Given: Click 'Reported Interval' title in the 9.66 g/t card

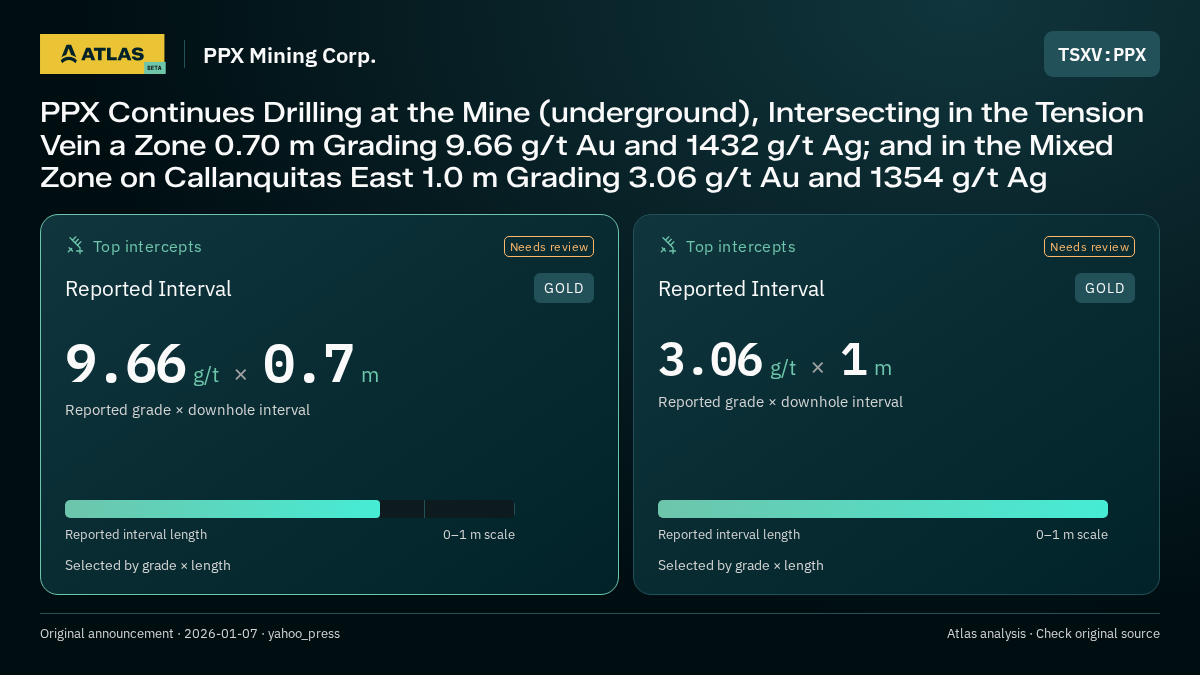Looking at the screenshot, I should [148, 289].
